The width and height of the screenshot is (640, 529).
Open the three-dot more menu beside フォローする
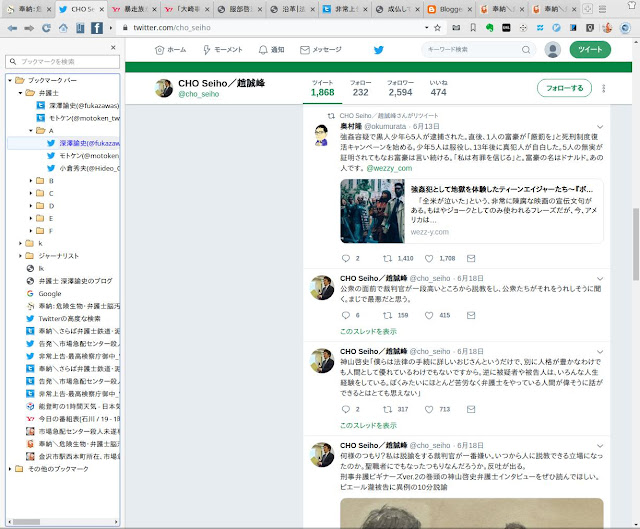[604, 88]
